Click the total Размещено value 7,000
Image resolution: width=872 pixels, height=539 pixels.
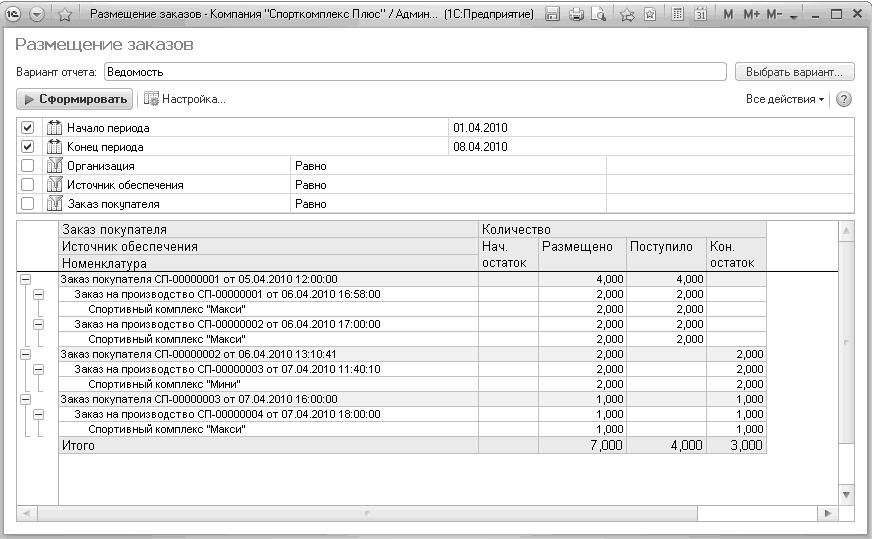tap(607, 445)
